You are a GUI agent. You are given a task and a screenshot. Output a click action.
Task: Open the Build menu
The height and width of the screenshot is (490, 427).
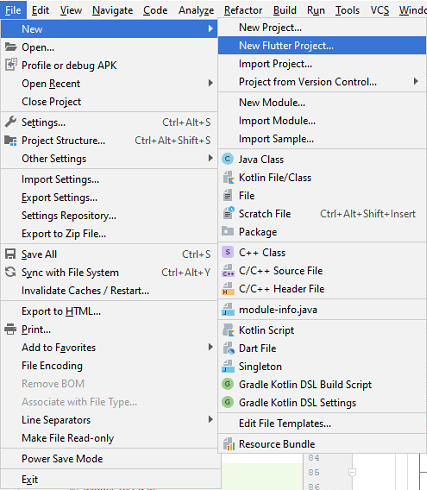[285, 10]
